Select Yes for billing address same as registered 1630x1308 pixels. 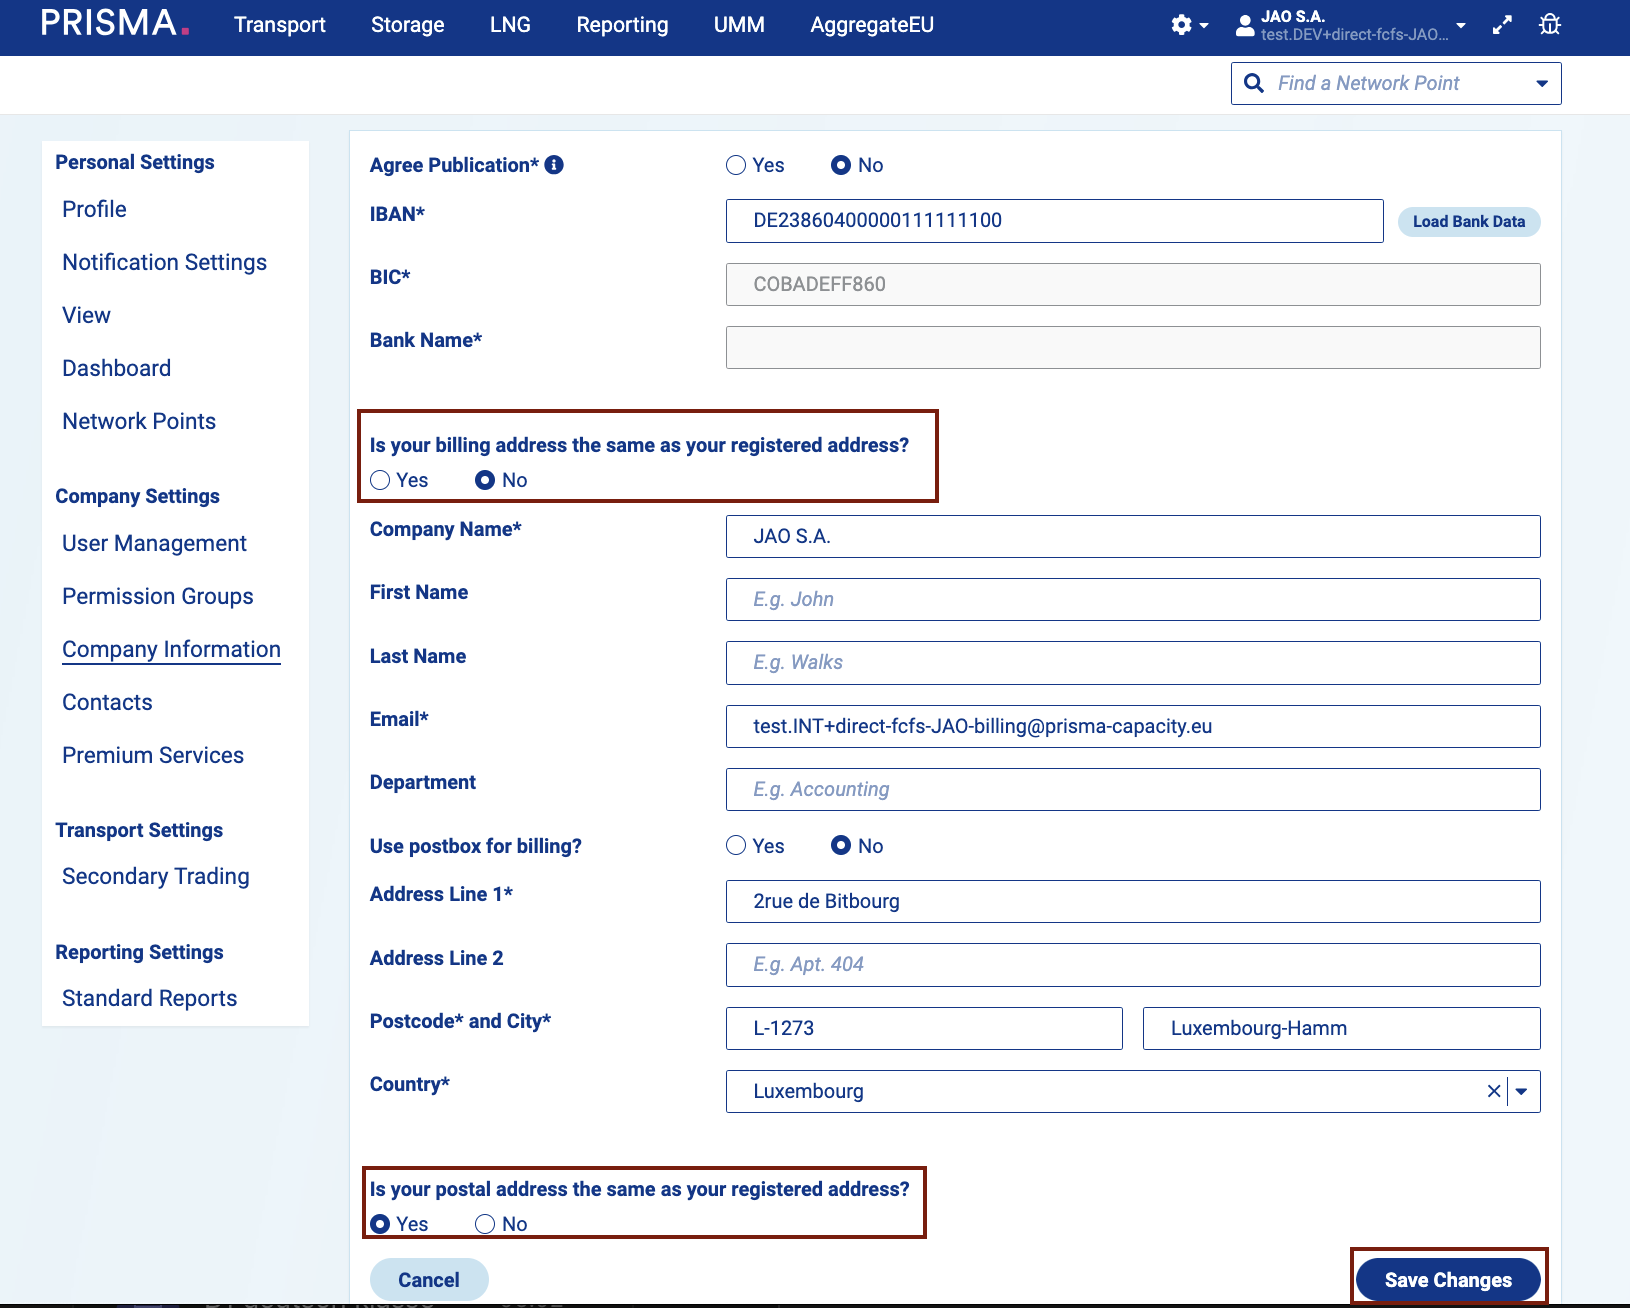(x=381, y=480)
